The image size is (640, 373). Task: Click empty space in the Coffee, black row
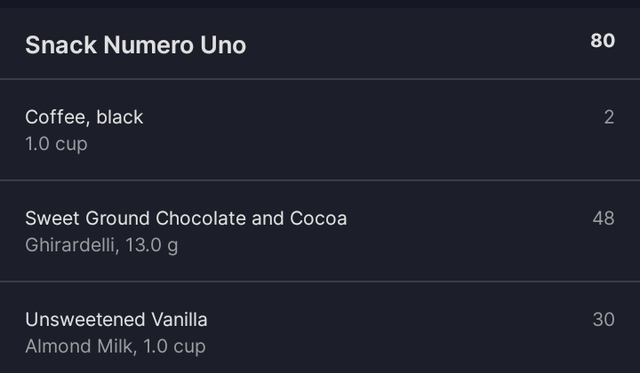(x=367, y=130)
